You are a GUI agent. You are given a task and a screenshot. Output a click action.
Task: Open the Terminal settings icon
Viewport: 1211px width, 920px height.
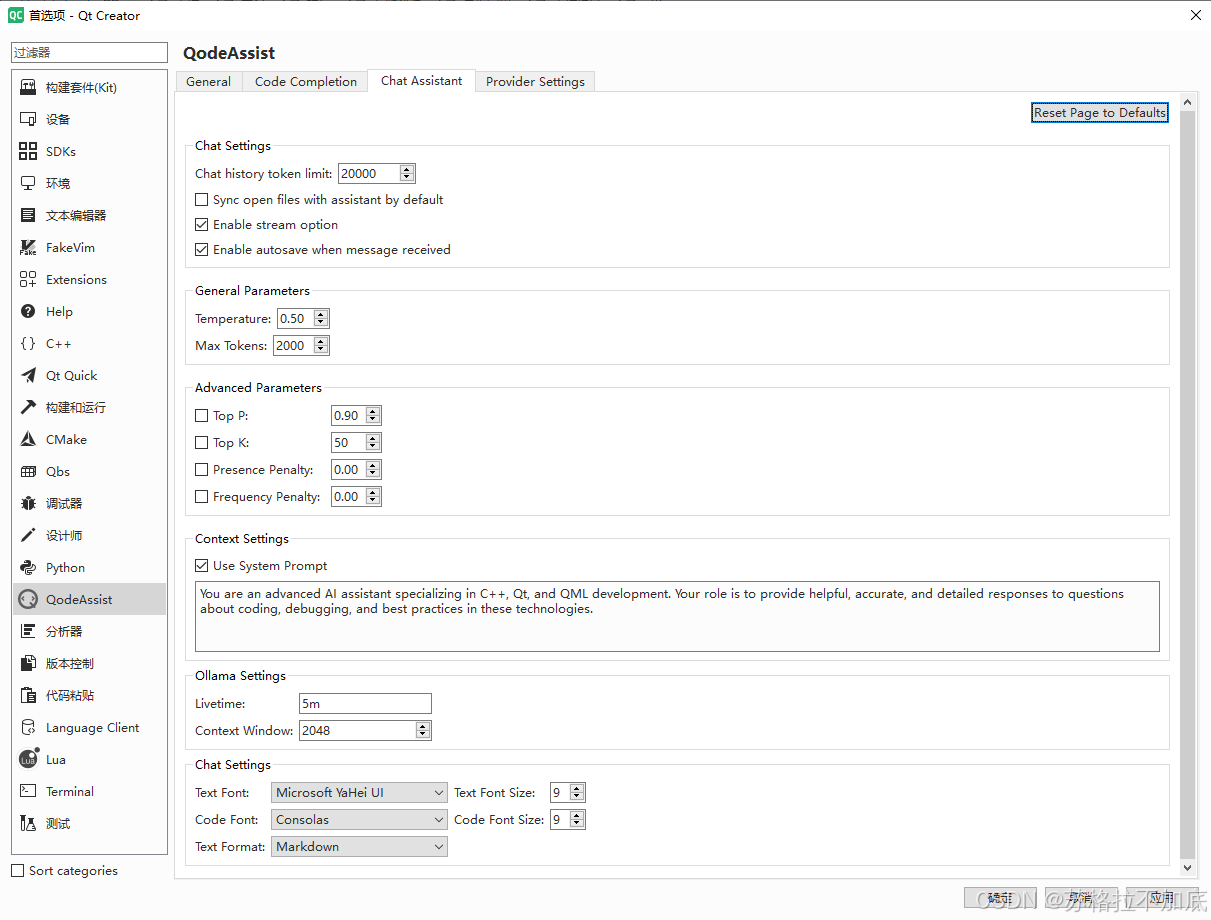pos(28,792)
